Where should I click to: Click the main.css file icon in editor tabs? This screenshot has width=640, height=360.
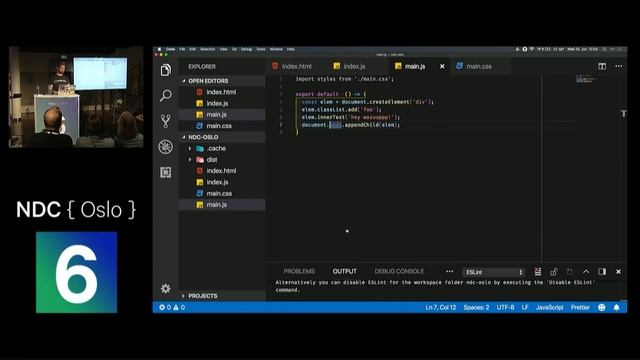coord(460,66)
